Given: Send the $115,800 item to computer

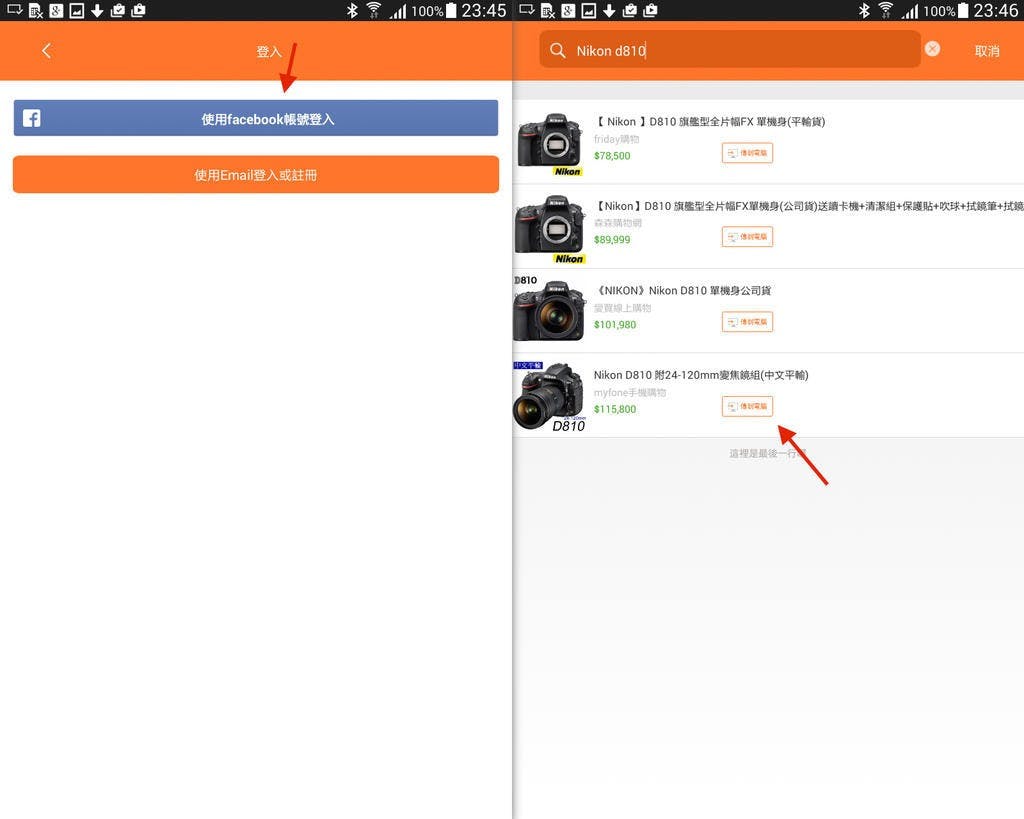Looking at the screenshot, I should pos(747,406).
